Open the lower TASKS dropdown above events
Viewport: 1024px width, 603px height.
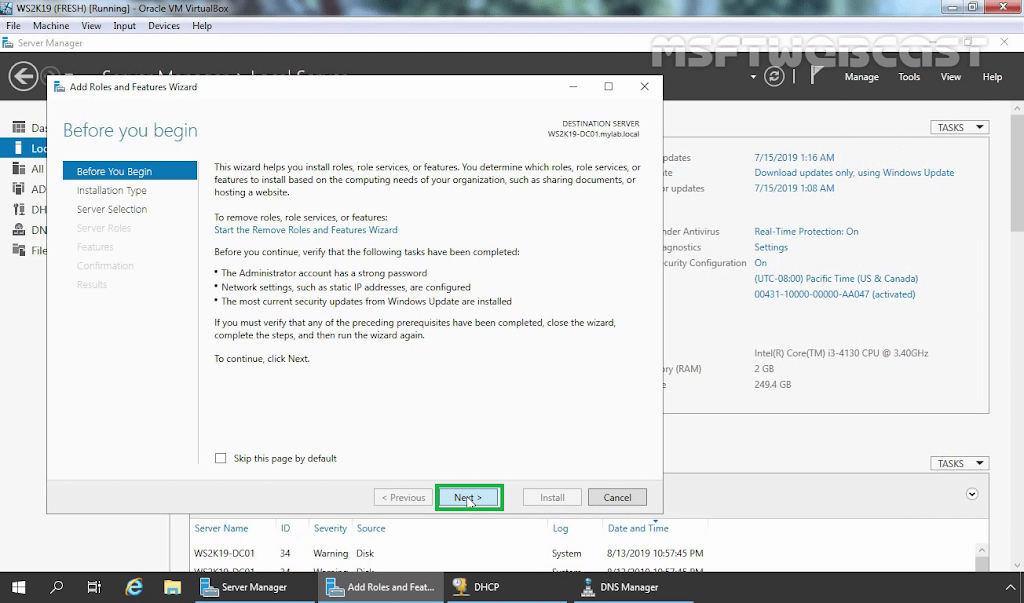(959, 463)
